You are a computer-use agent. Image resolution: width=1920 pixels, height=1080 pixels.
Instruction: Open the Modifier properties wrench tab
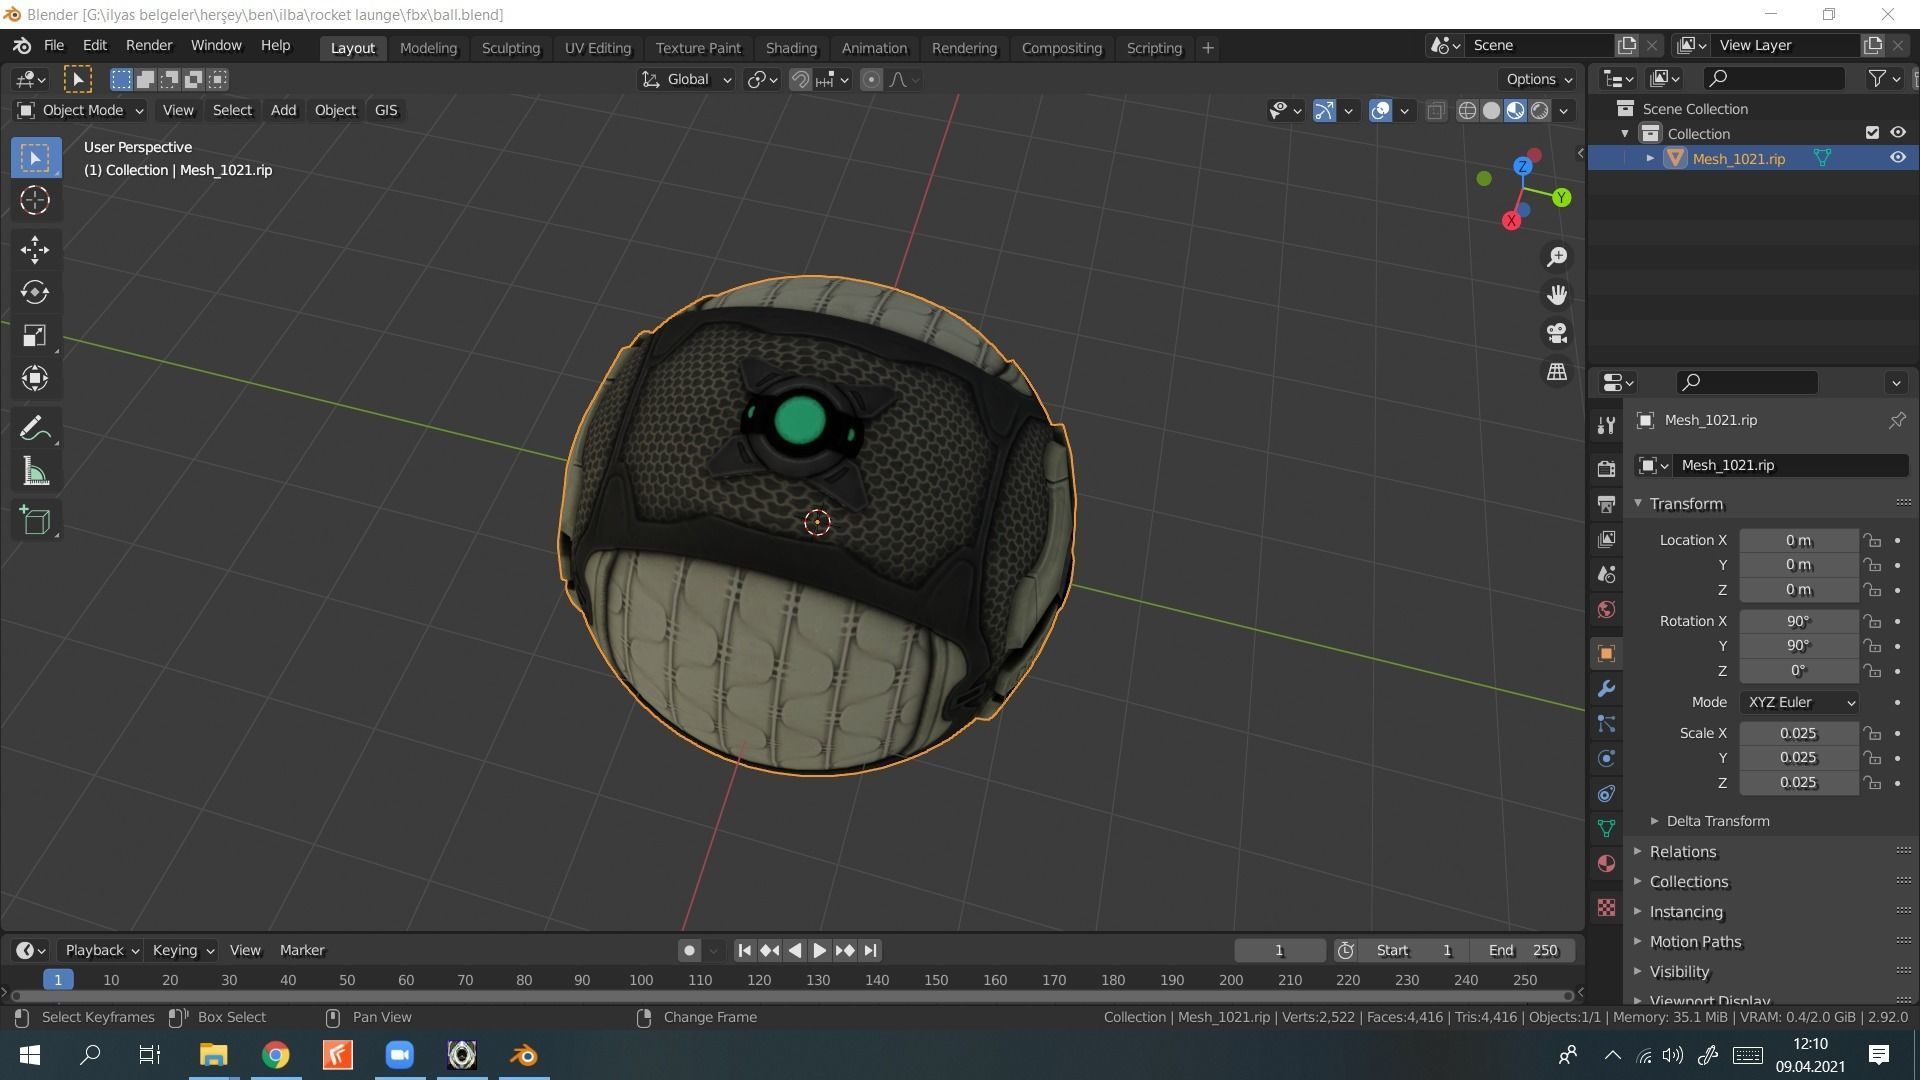pos(1606,689)
